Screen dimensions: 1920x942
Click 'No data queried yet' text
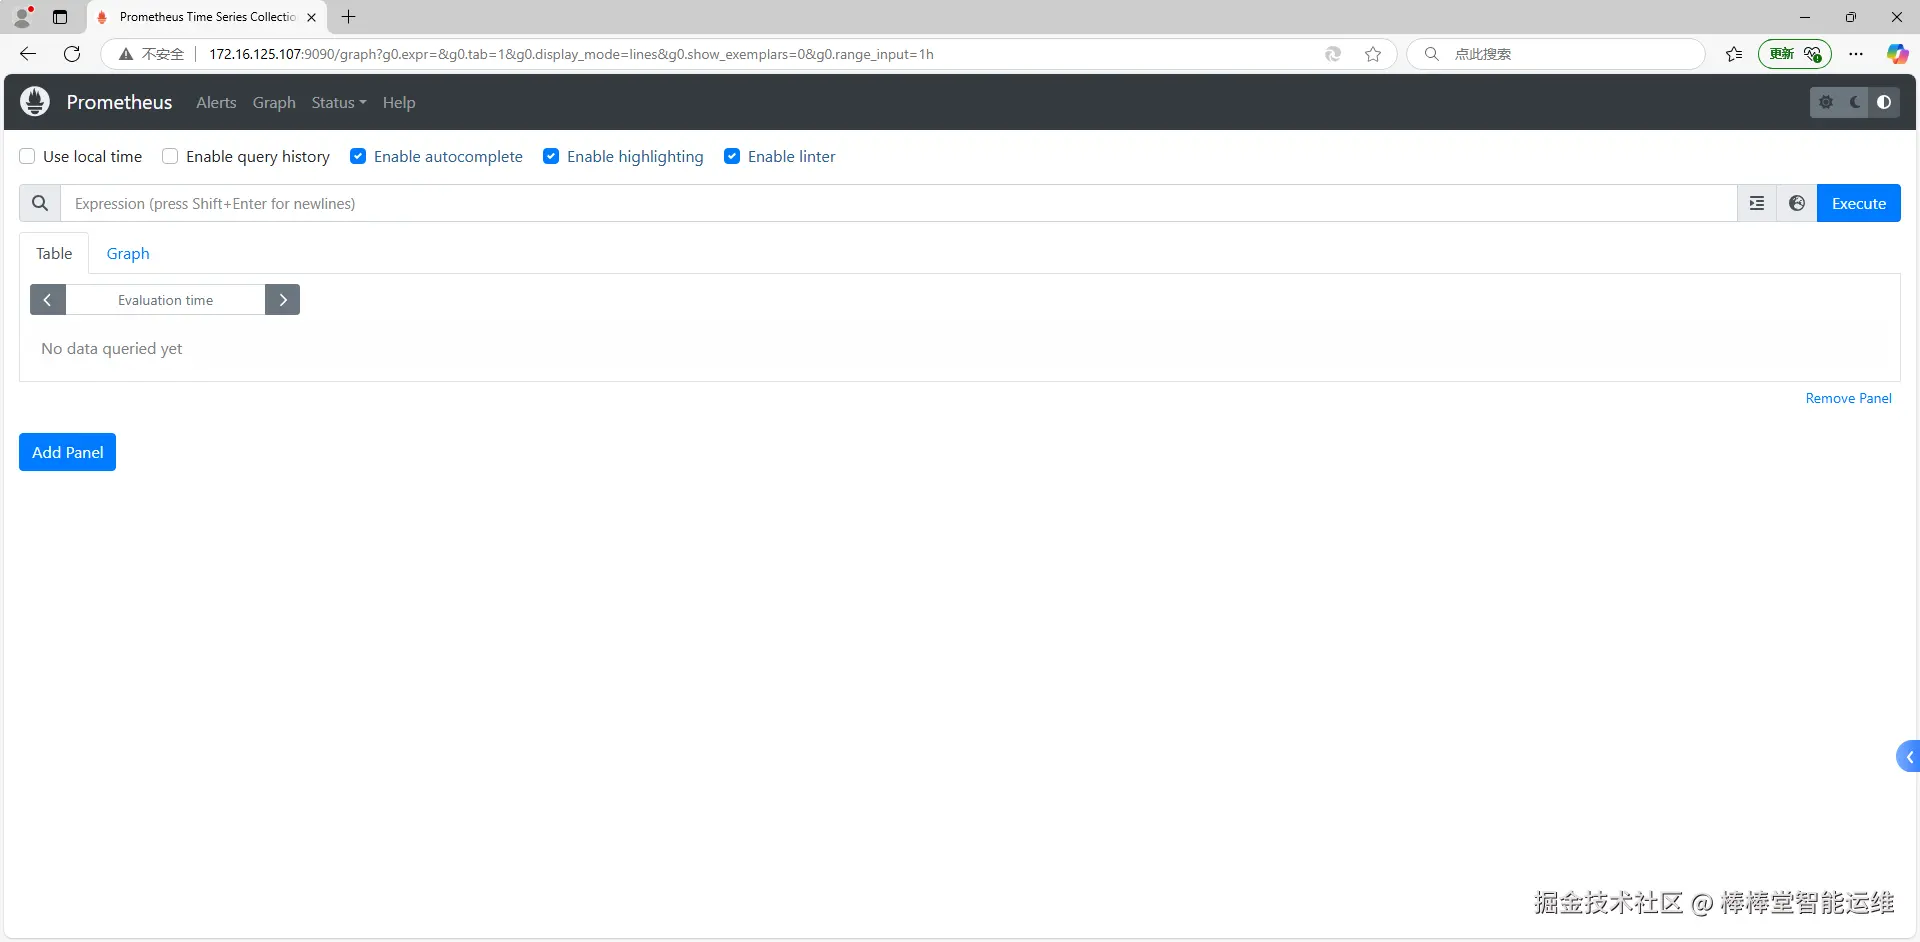[112, 348]
